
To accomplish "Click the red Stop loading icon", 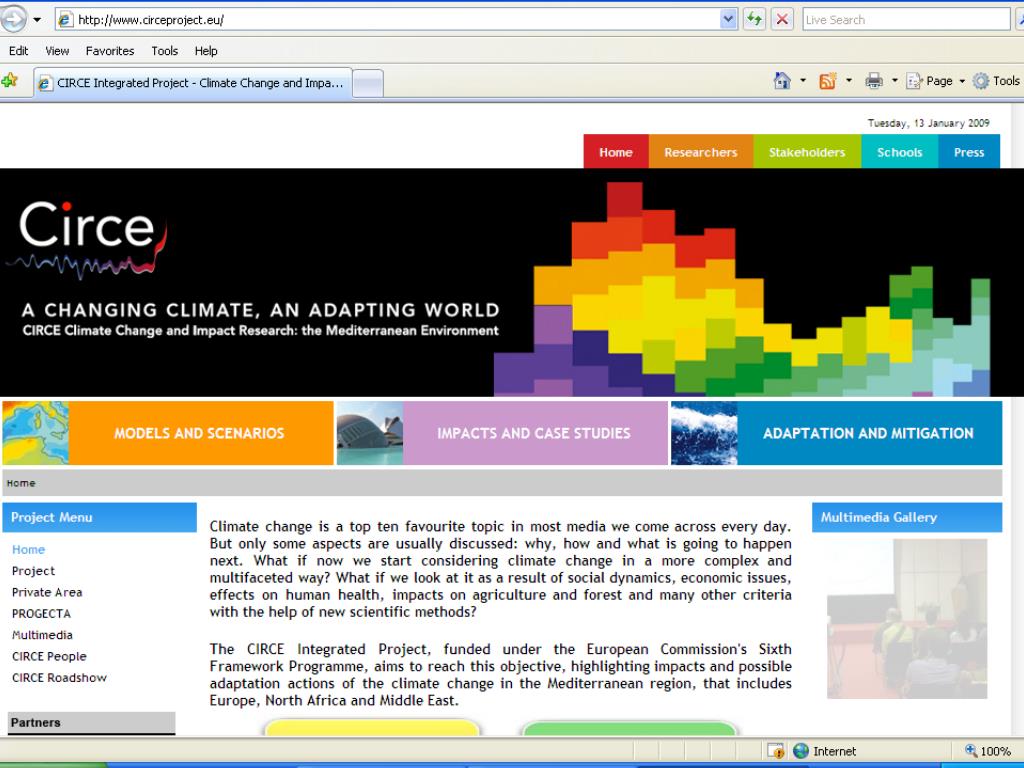I will click(x=782, y=20).
